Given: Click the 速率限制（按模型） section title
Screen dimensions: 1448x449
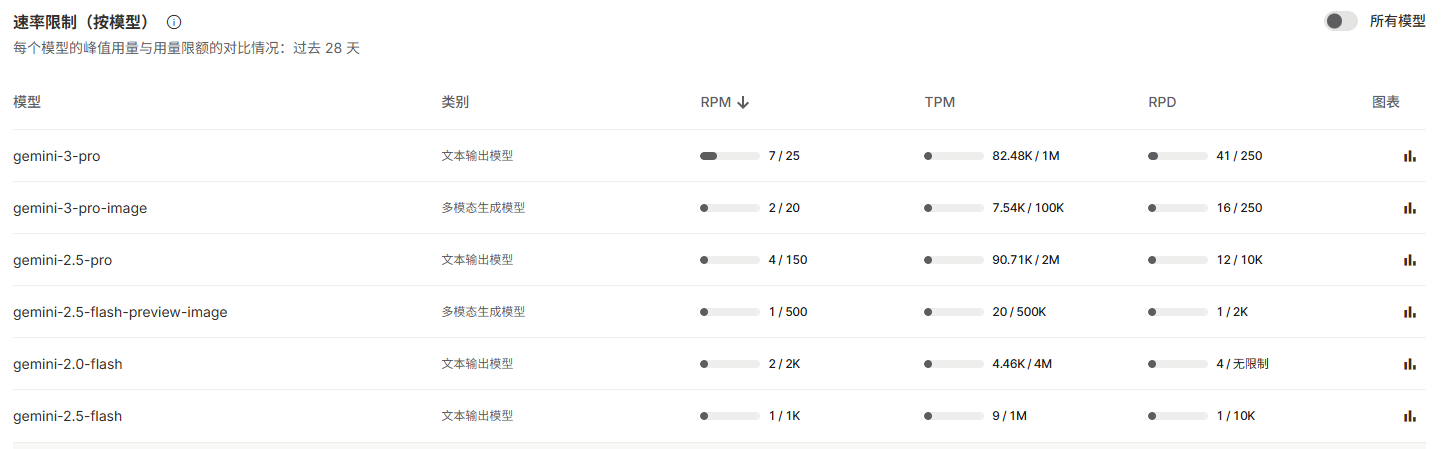Looking at the screenshot, I should (x=82, y=22).
